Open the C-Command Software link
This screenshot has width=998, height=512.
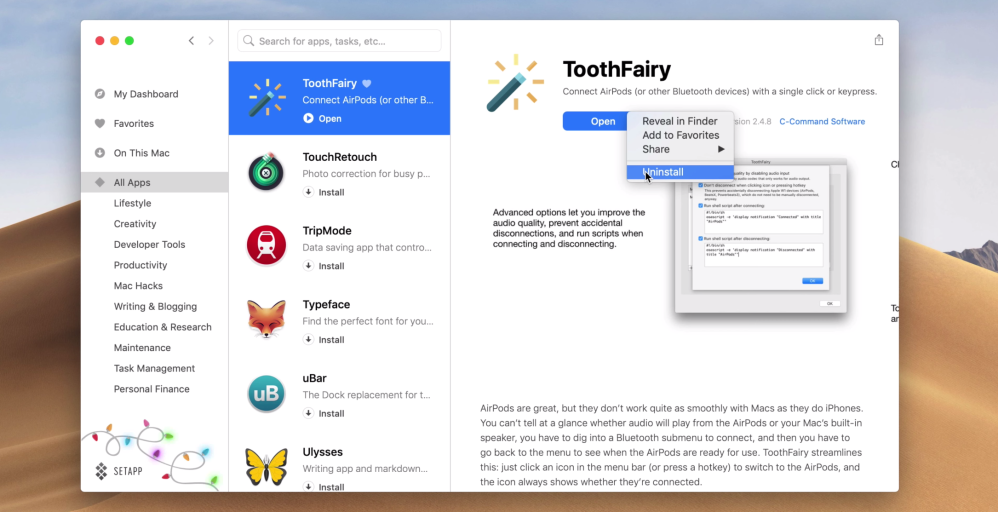822,122
